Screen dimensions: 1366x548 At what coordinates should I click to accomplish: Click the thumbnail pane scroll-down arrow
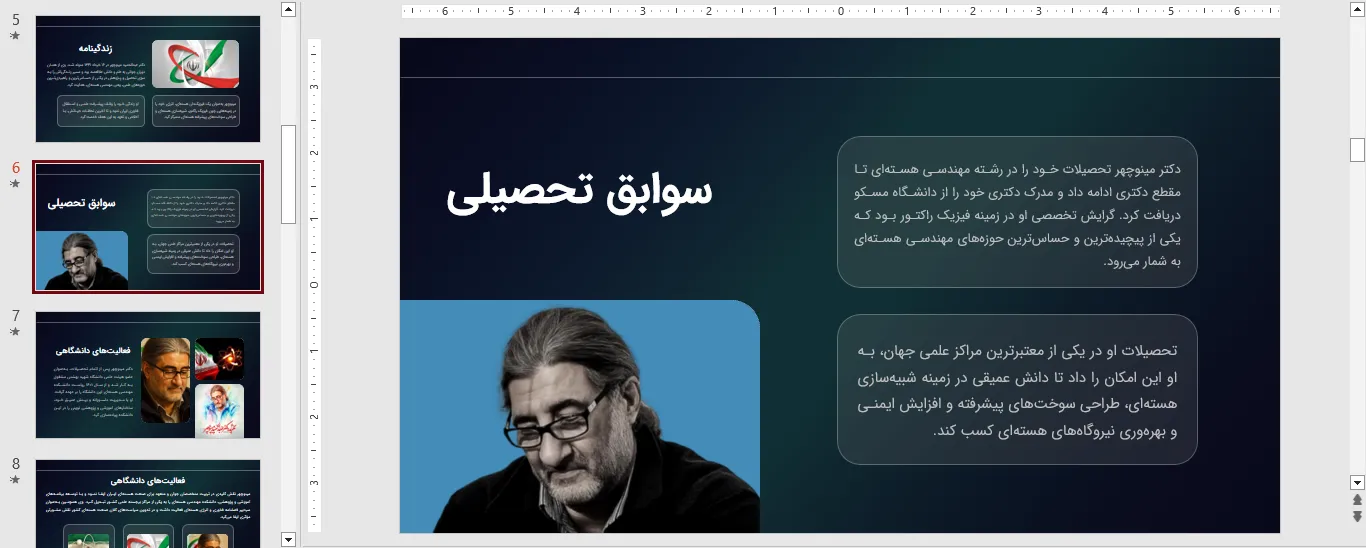click(x=289, y=540)
